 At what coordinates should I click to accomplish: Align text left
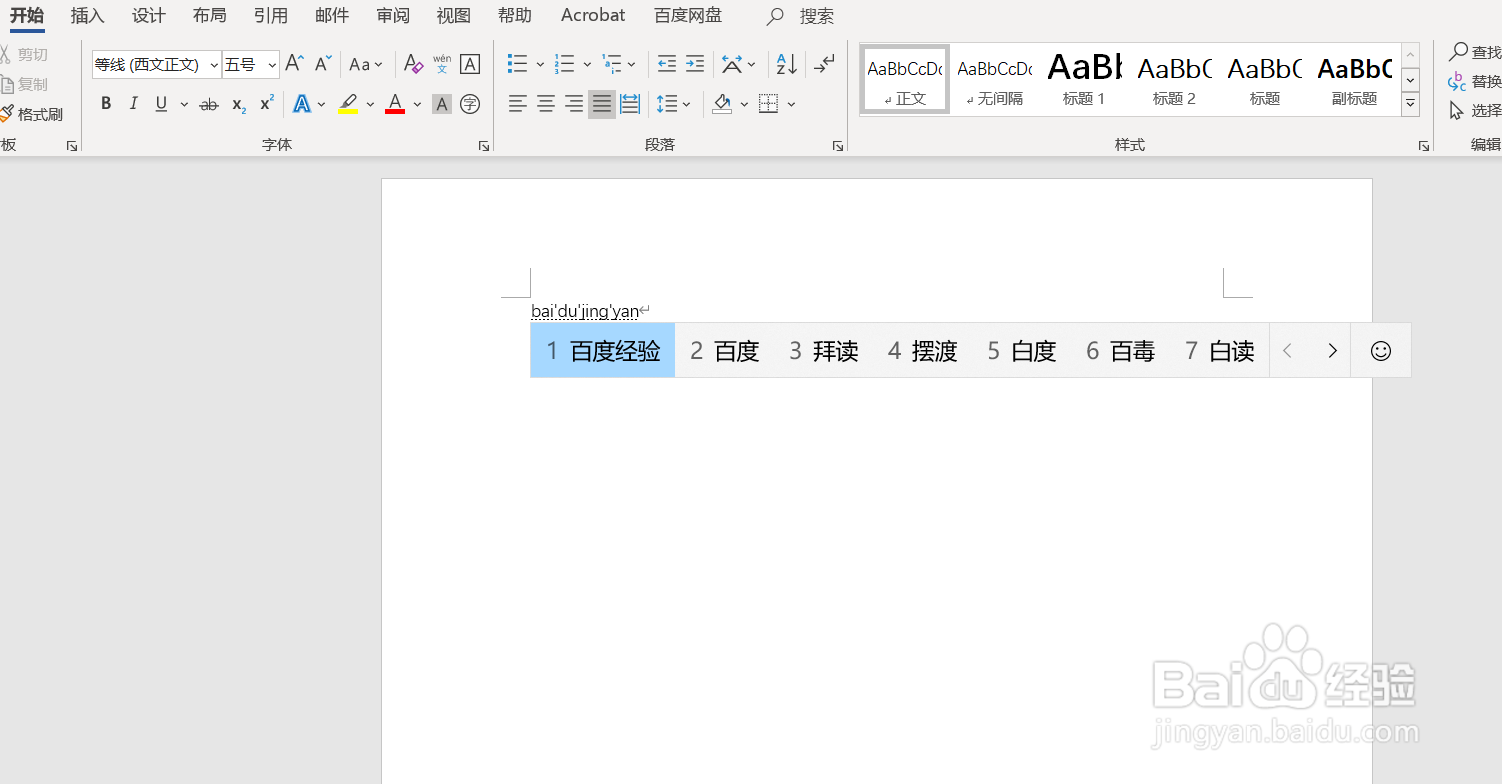(x=517, y=104)
